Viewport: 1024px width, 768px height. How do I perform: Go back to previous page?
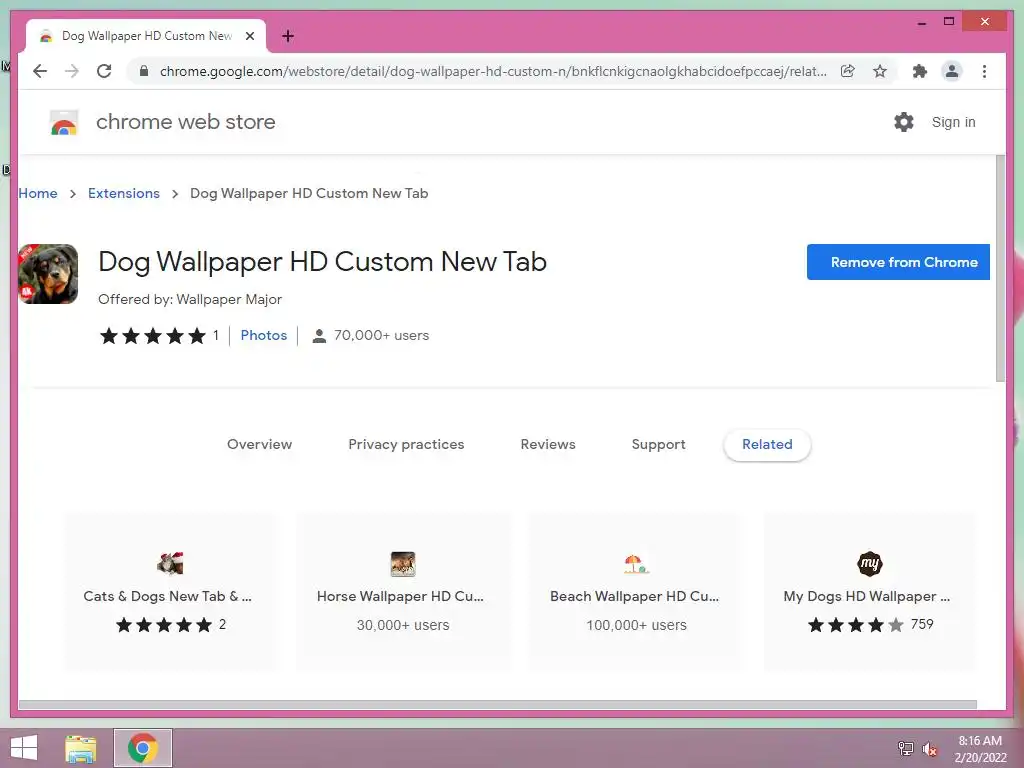coord(40,71)
